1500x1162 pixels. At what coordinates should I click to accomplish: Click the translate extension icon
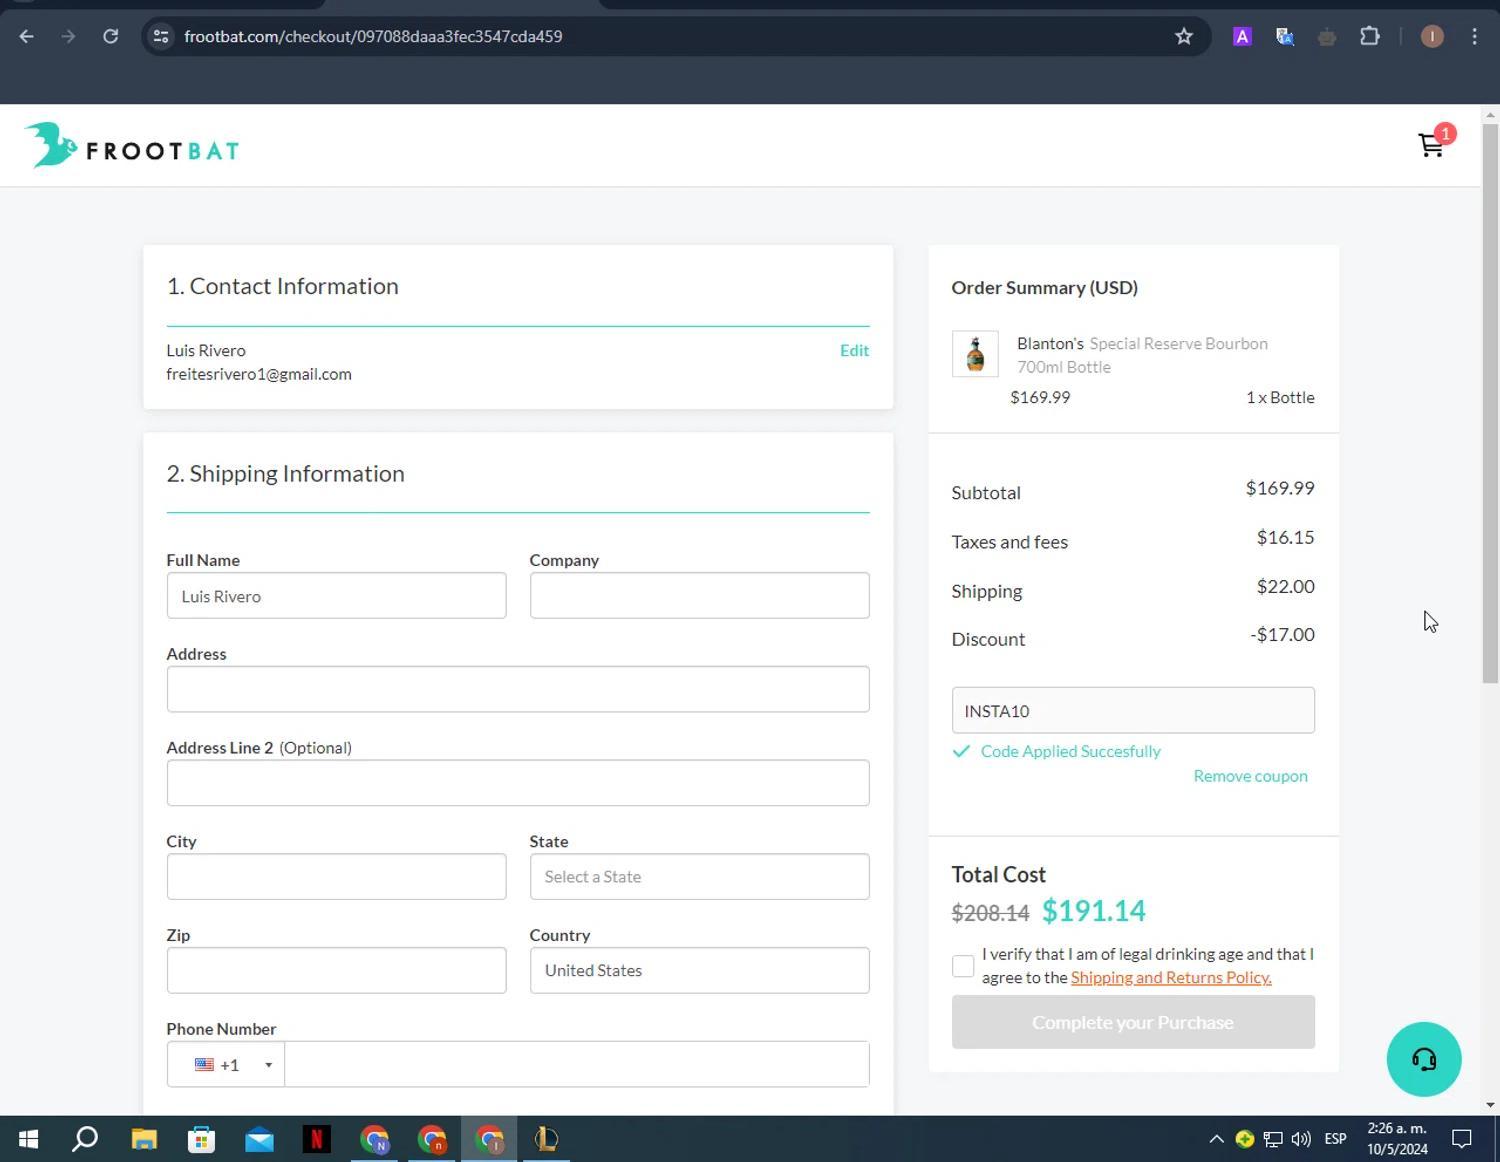click(1285, 36)
